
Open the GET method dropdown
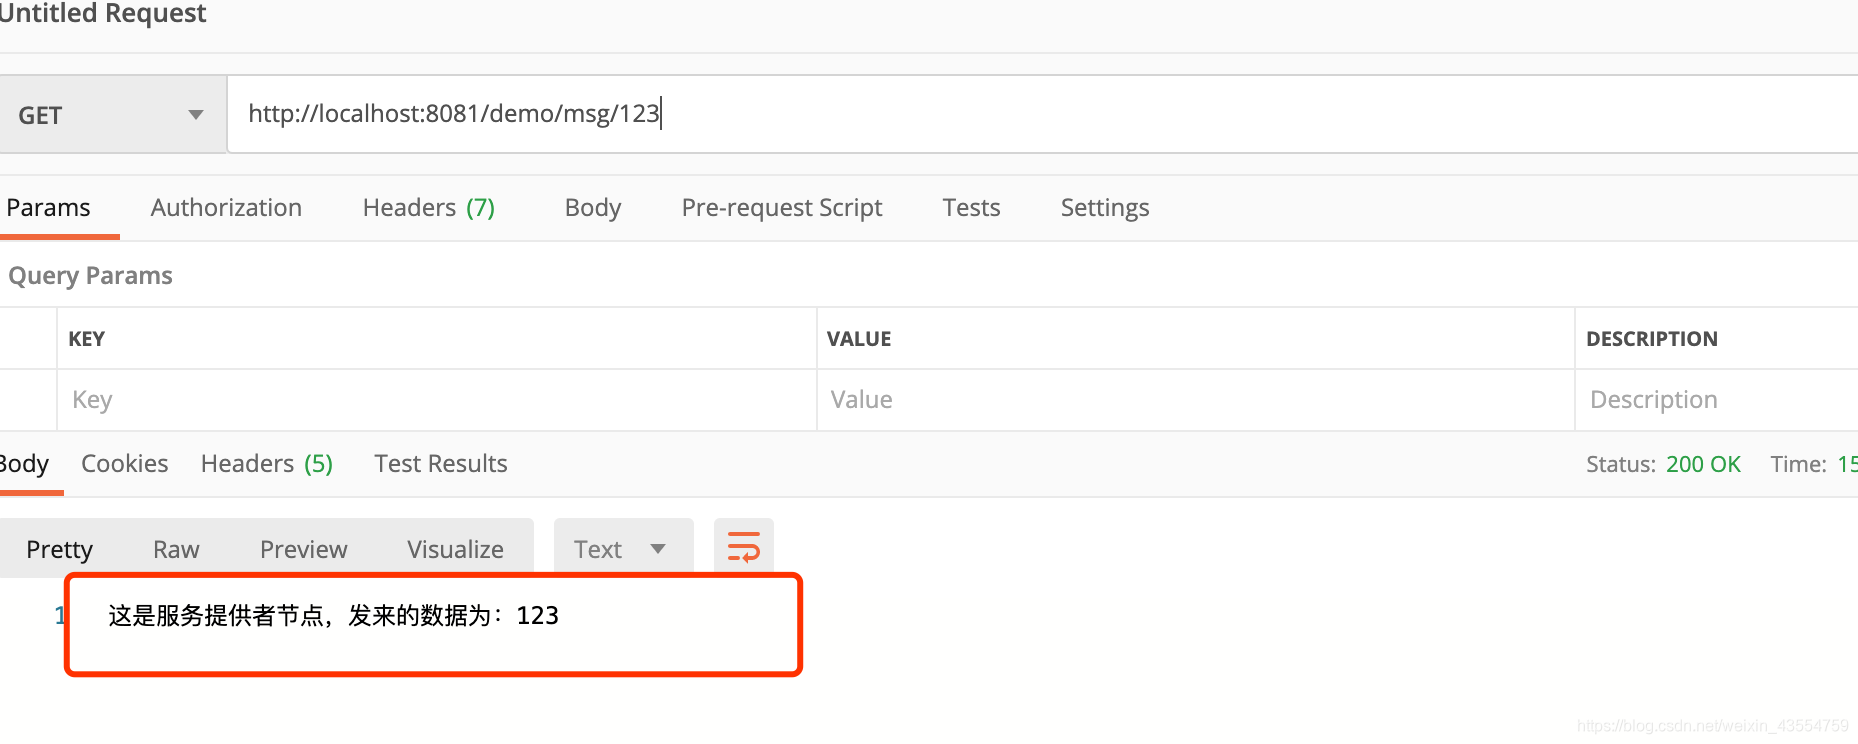113,115
